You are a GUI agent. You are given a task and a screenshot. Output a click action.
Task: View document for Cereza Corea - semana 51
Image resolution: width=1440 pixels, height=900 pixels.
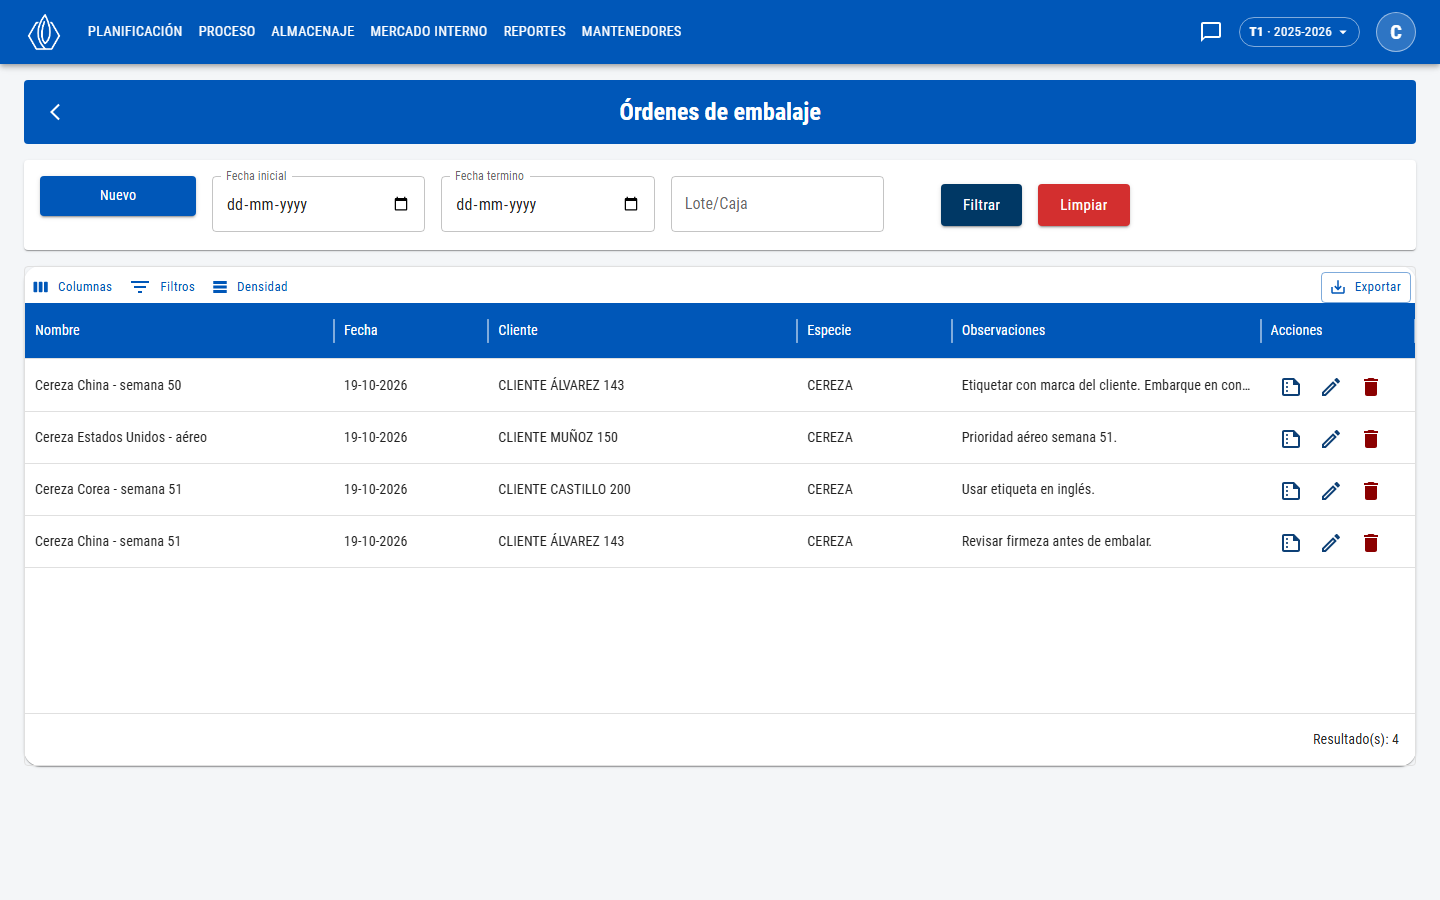1291,491
